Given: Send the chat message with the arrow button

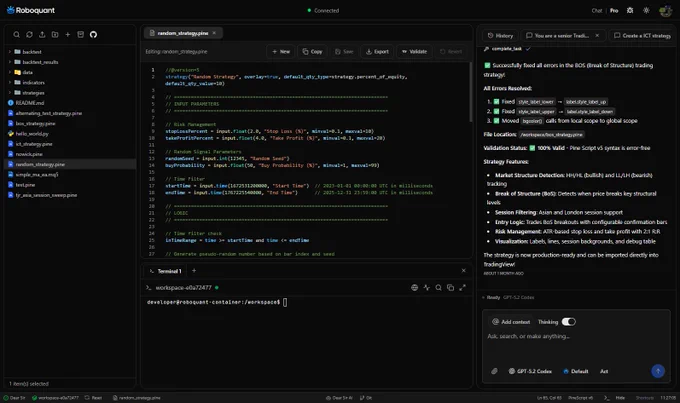Looking at the screenshot, I should point(658,370).
